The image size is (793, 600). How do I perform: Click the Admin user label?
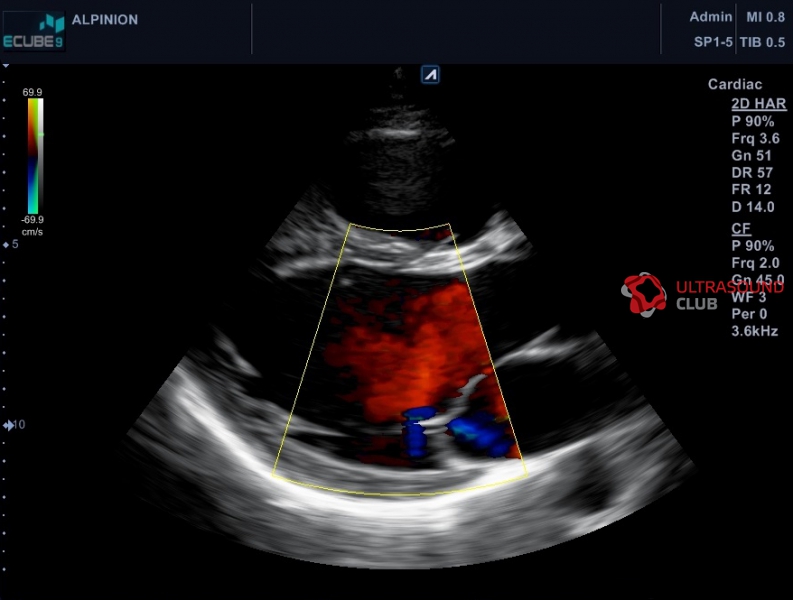pyautogui.click(x=711, y=17)
